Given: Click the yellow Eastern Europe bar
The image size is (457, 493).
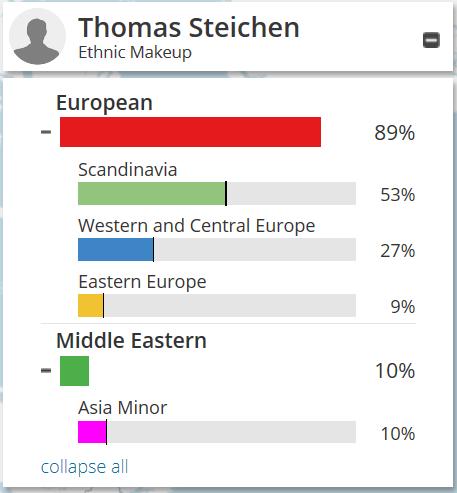Looking at the screenshot, I should (x=90, y=305).
